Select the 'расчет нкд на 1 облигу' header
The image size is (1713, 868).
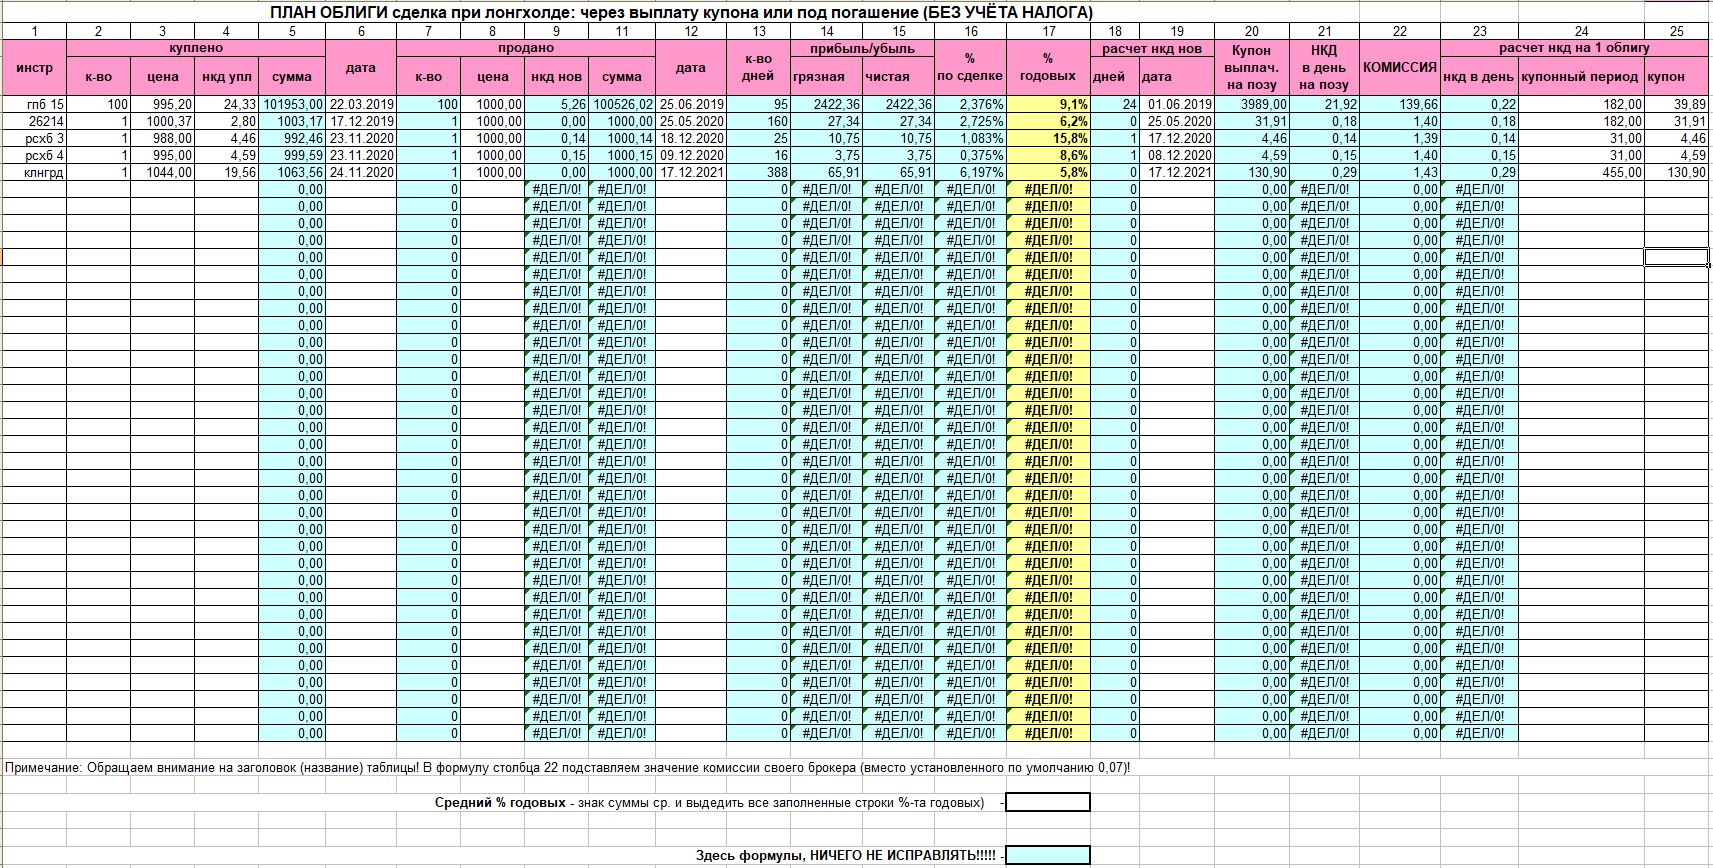point(1574,48)
